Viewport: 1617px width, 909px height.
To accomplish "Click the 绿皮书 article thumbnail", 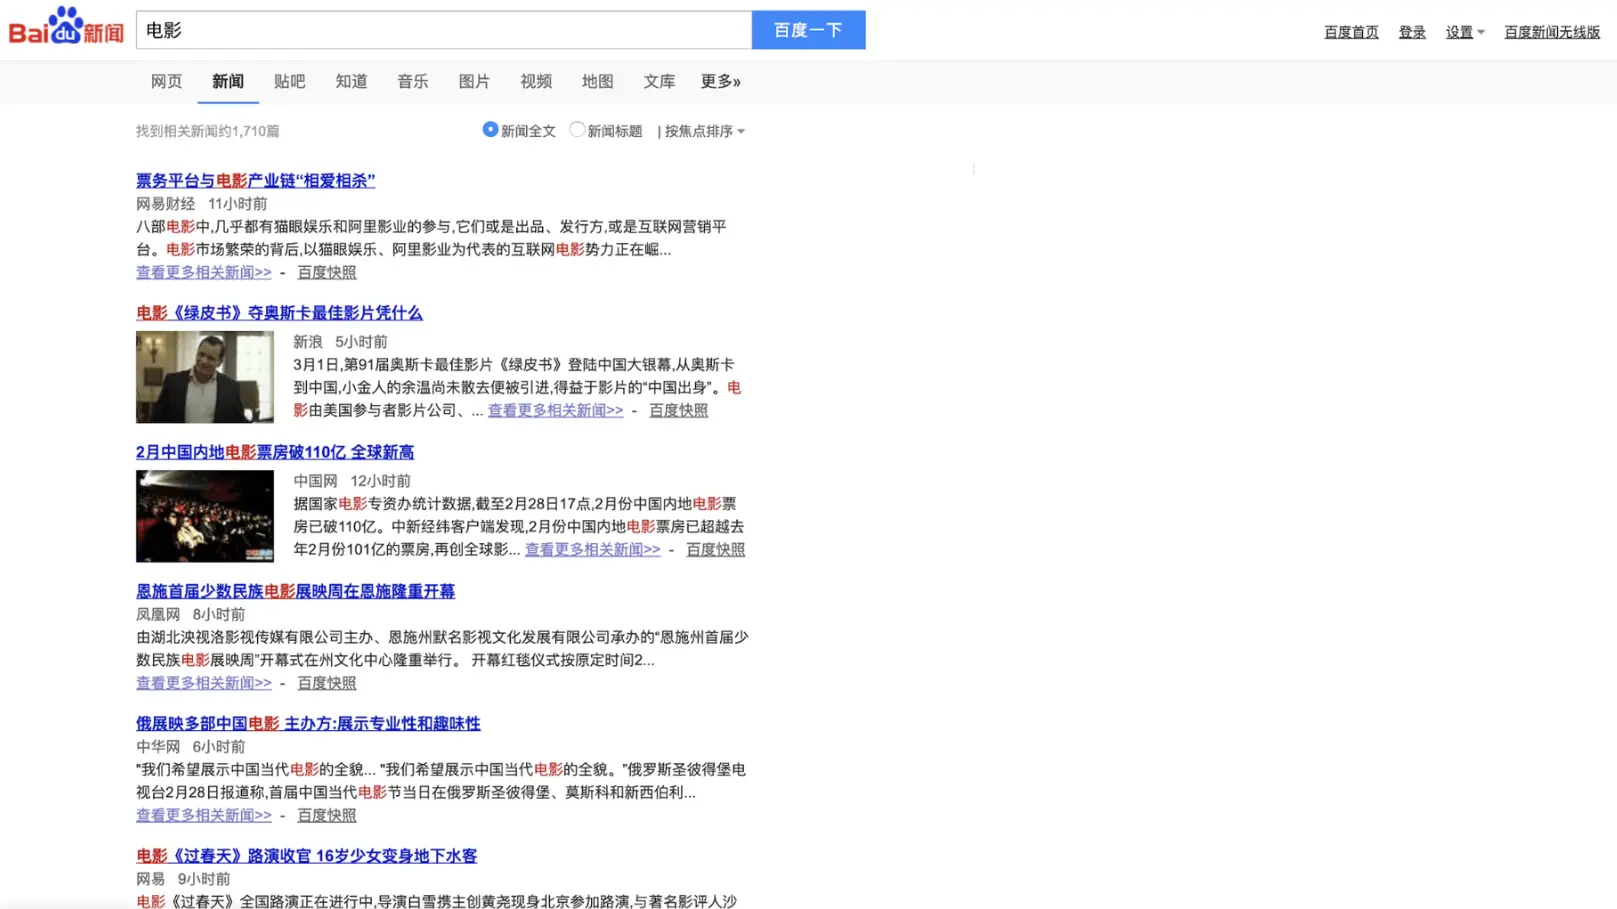I will point(205,377).
